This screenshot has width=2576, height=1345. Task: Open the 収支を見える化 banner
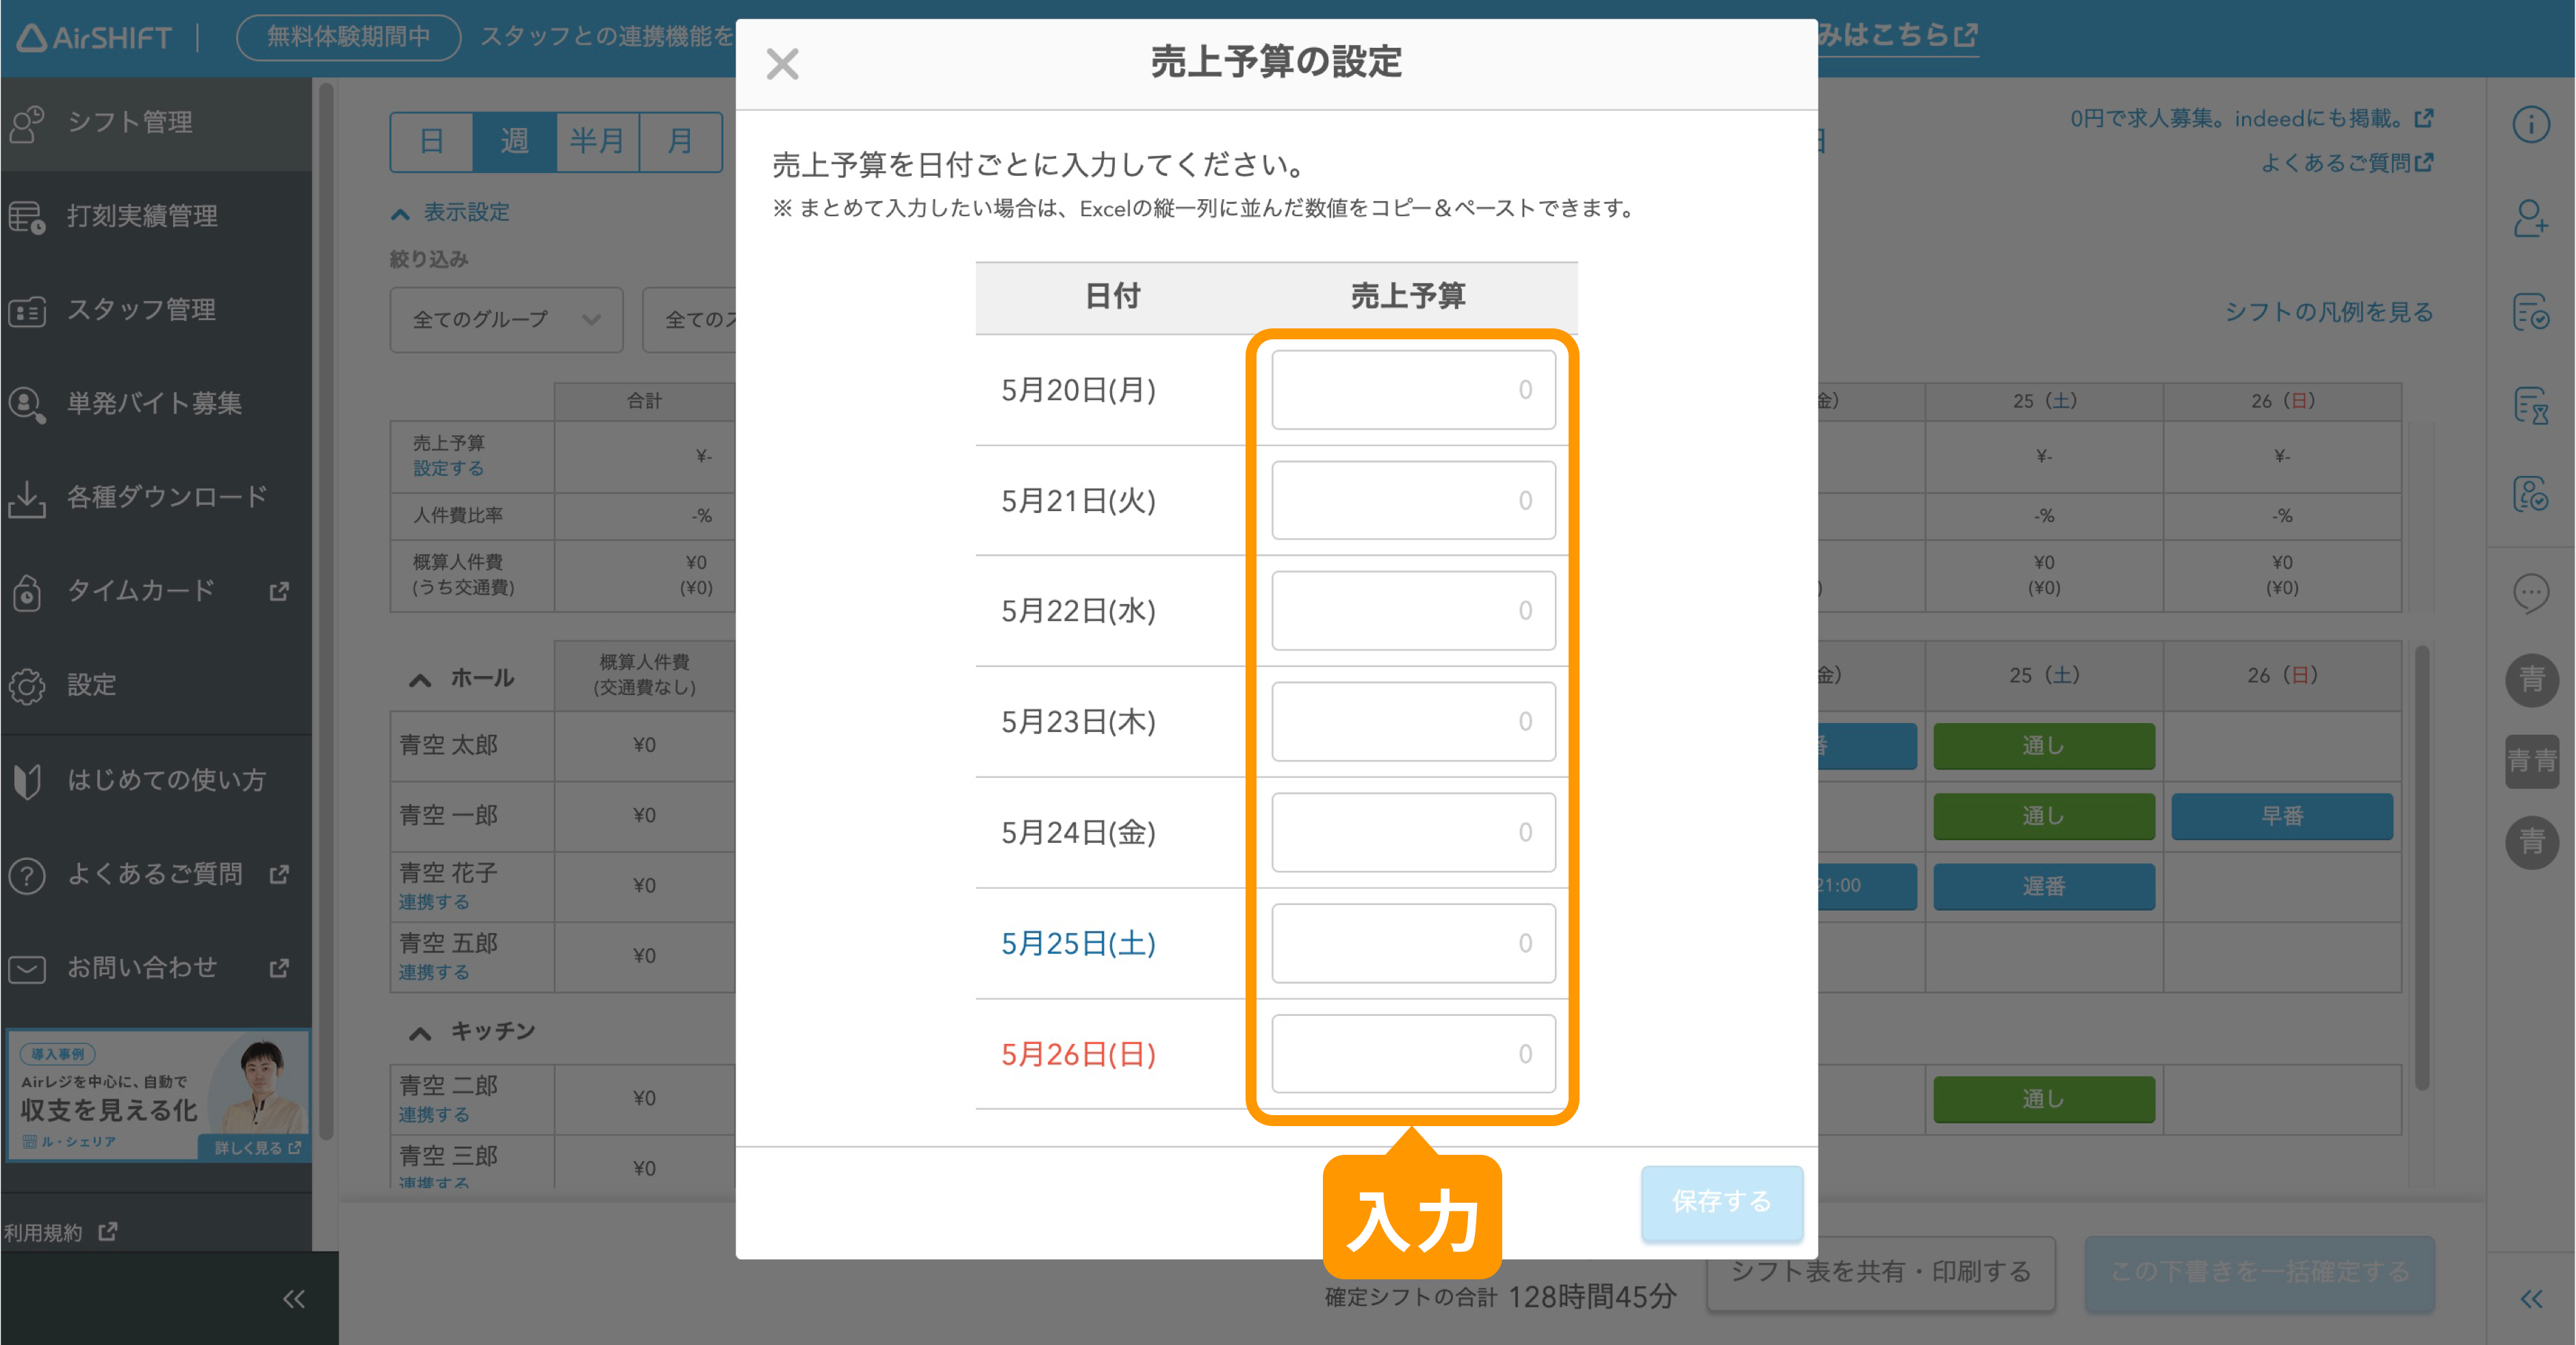click(158, 1096)
